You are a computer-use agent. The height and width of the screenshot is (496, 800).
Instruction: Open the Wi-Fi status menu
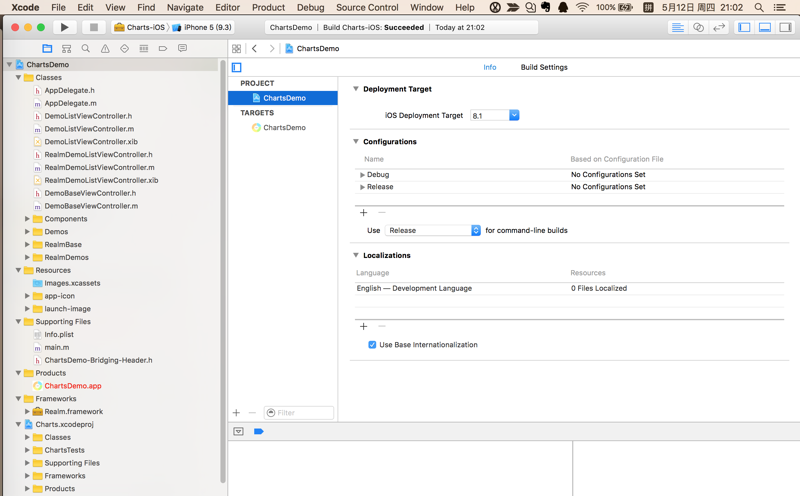point(582,7)
